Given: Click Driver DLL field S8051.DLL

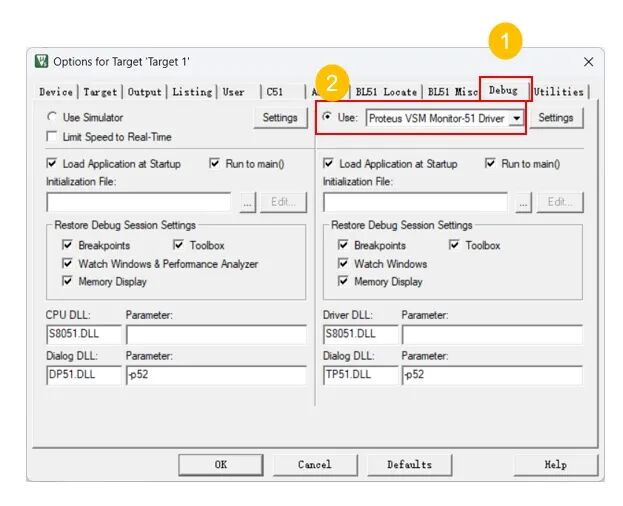Looking at the screenshot, I should click(x=360, y=334).
